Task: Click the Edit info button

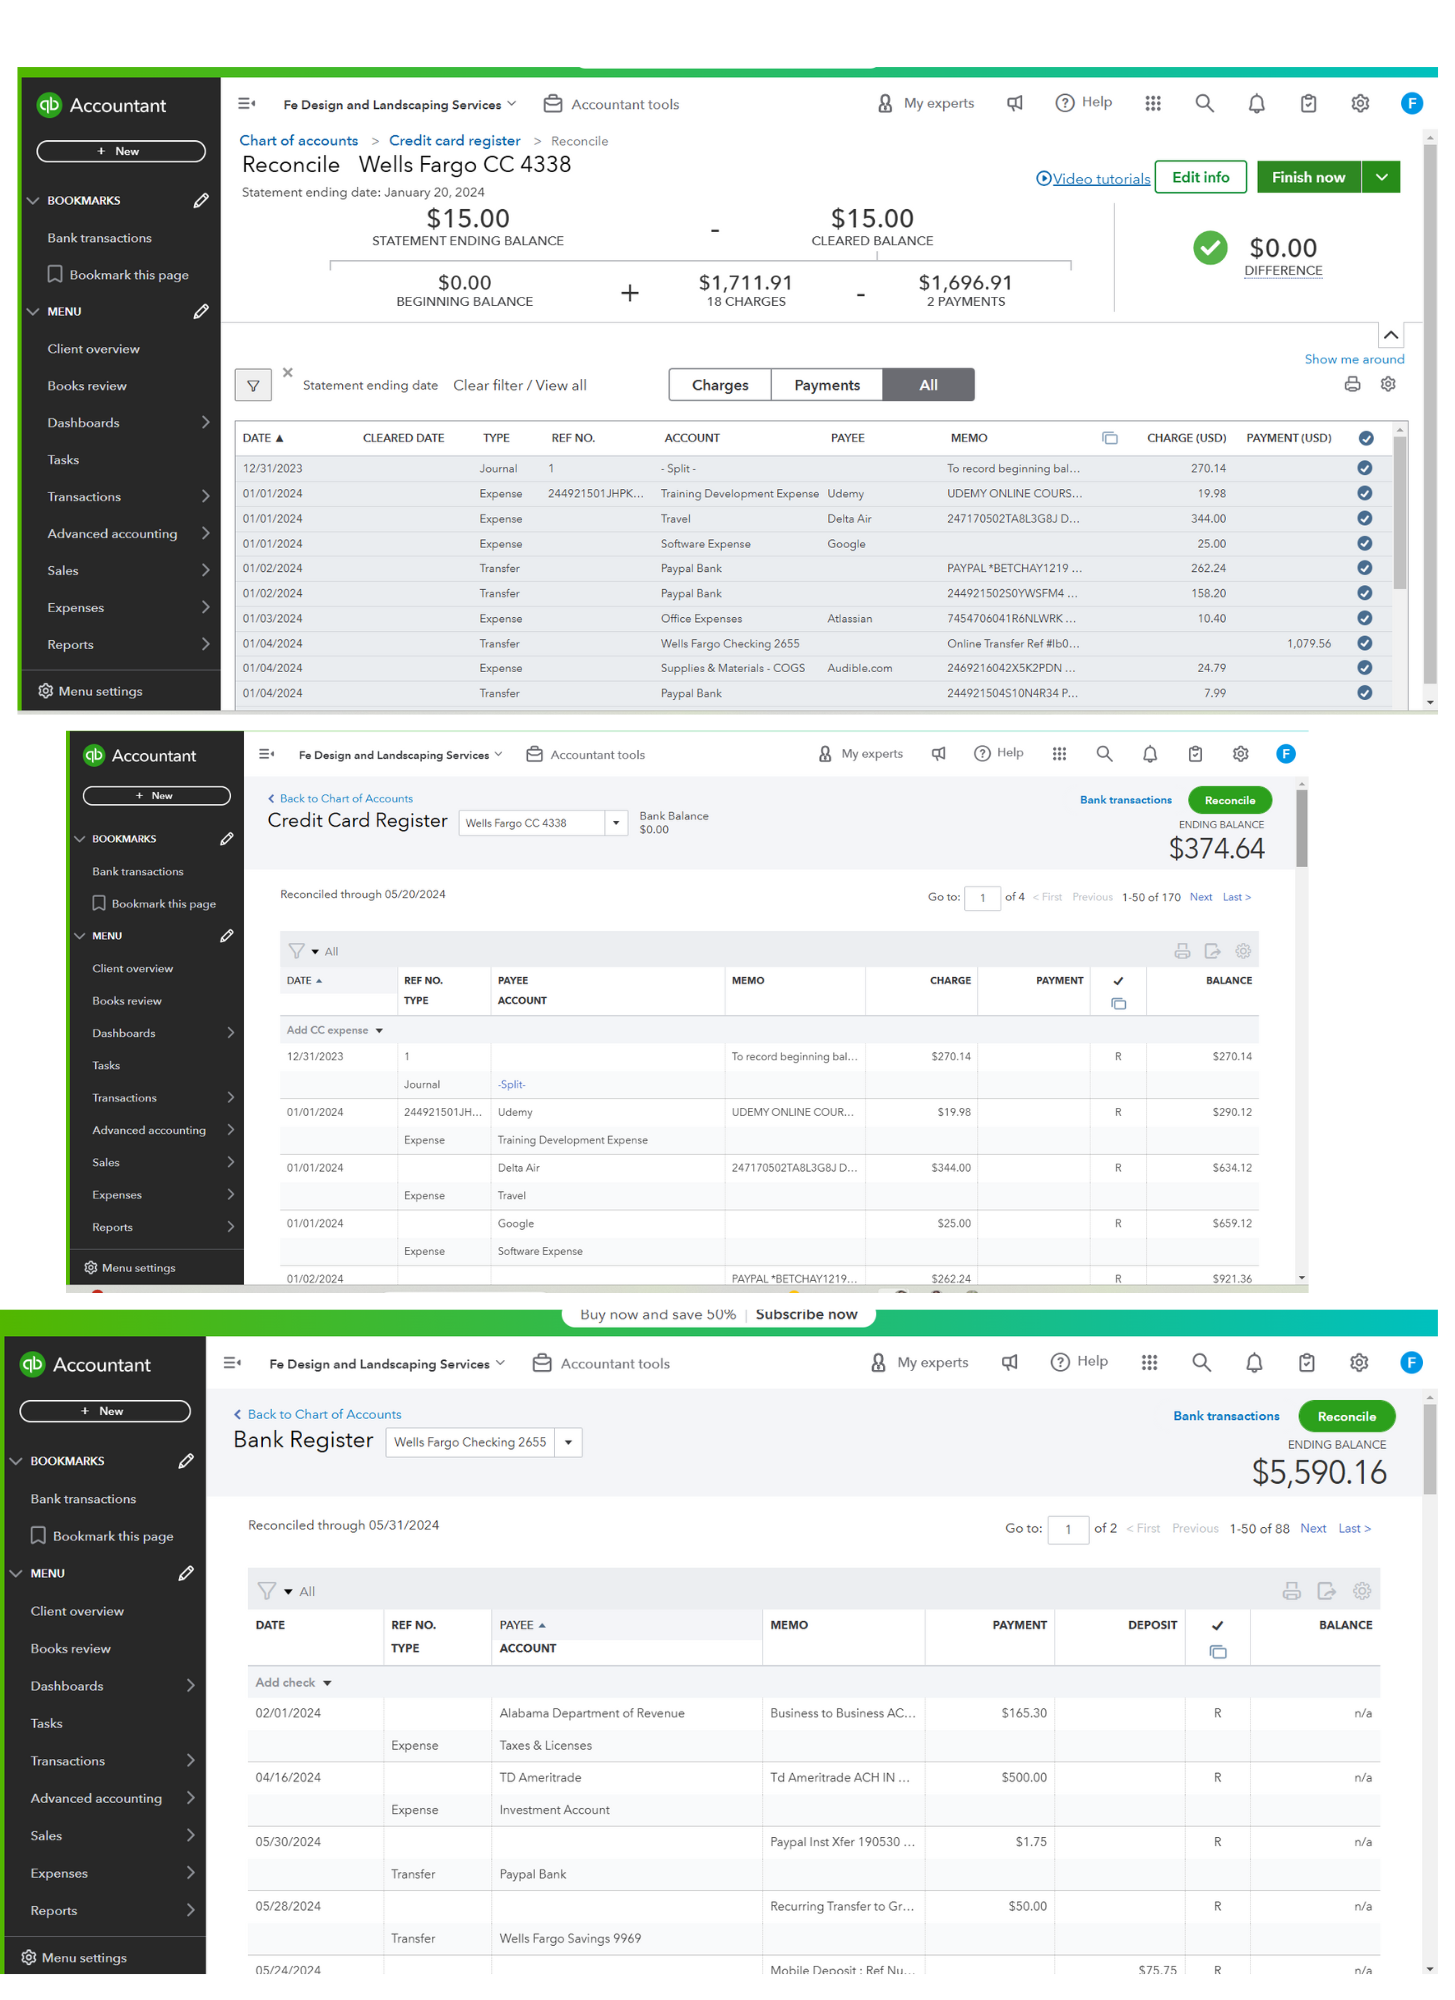Action: coord(1200,177)
